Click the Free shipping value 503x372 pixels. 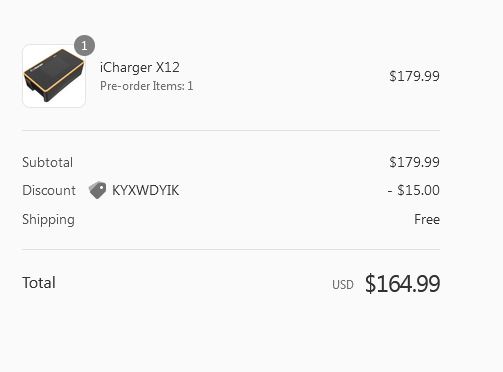click(x=427, y=219)
